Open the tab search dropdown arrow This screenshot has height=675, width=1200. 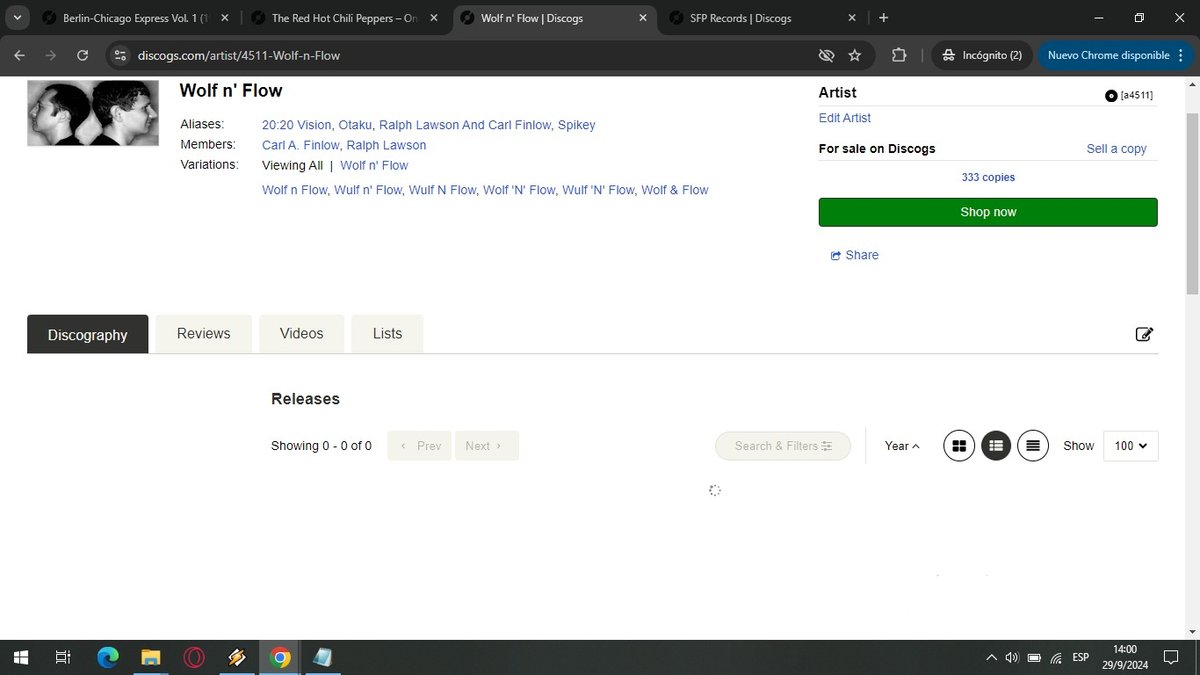(x=18, y=17)
